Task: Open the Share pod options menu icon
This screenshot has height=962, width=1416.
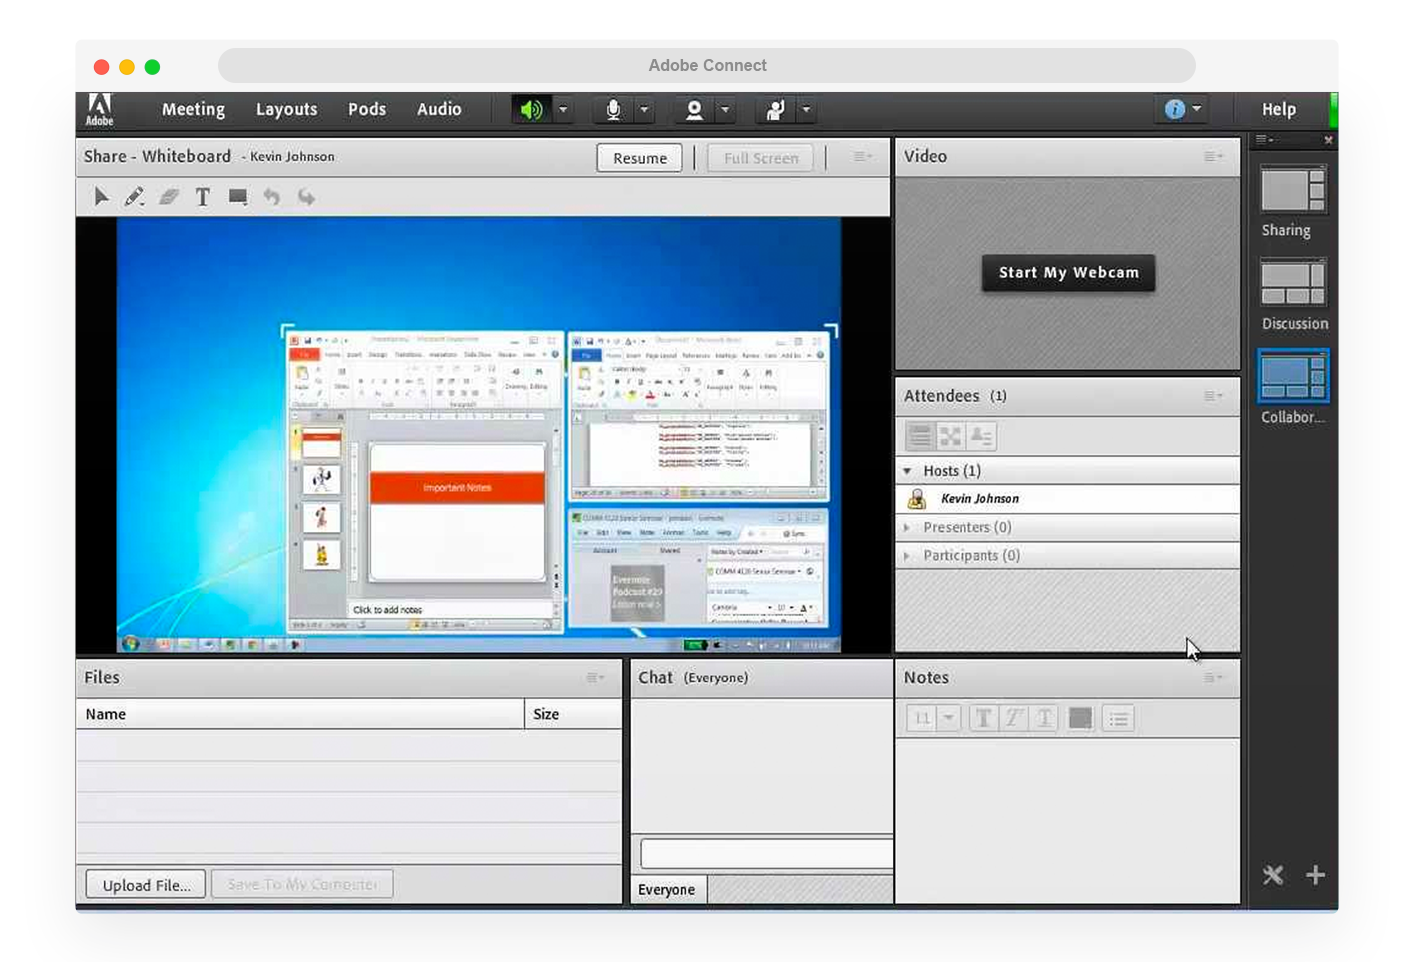Action: 862,157
